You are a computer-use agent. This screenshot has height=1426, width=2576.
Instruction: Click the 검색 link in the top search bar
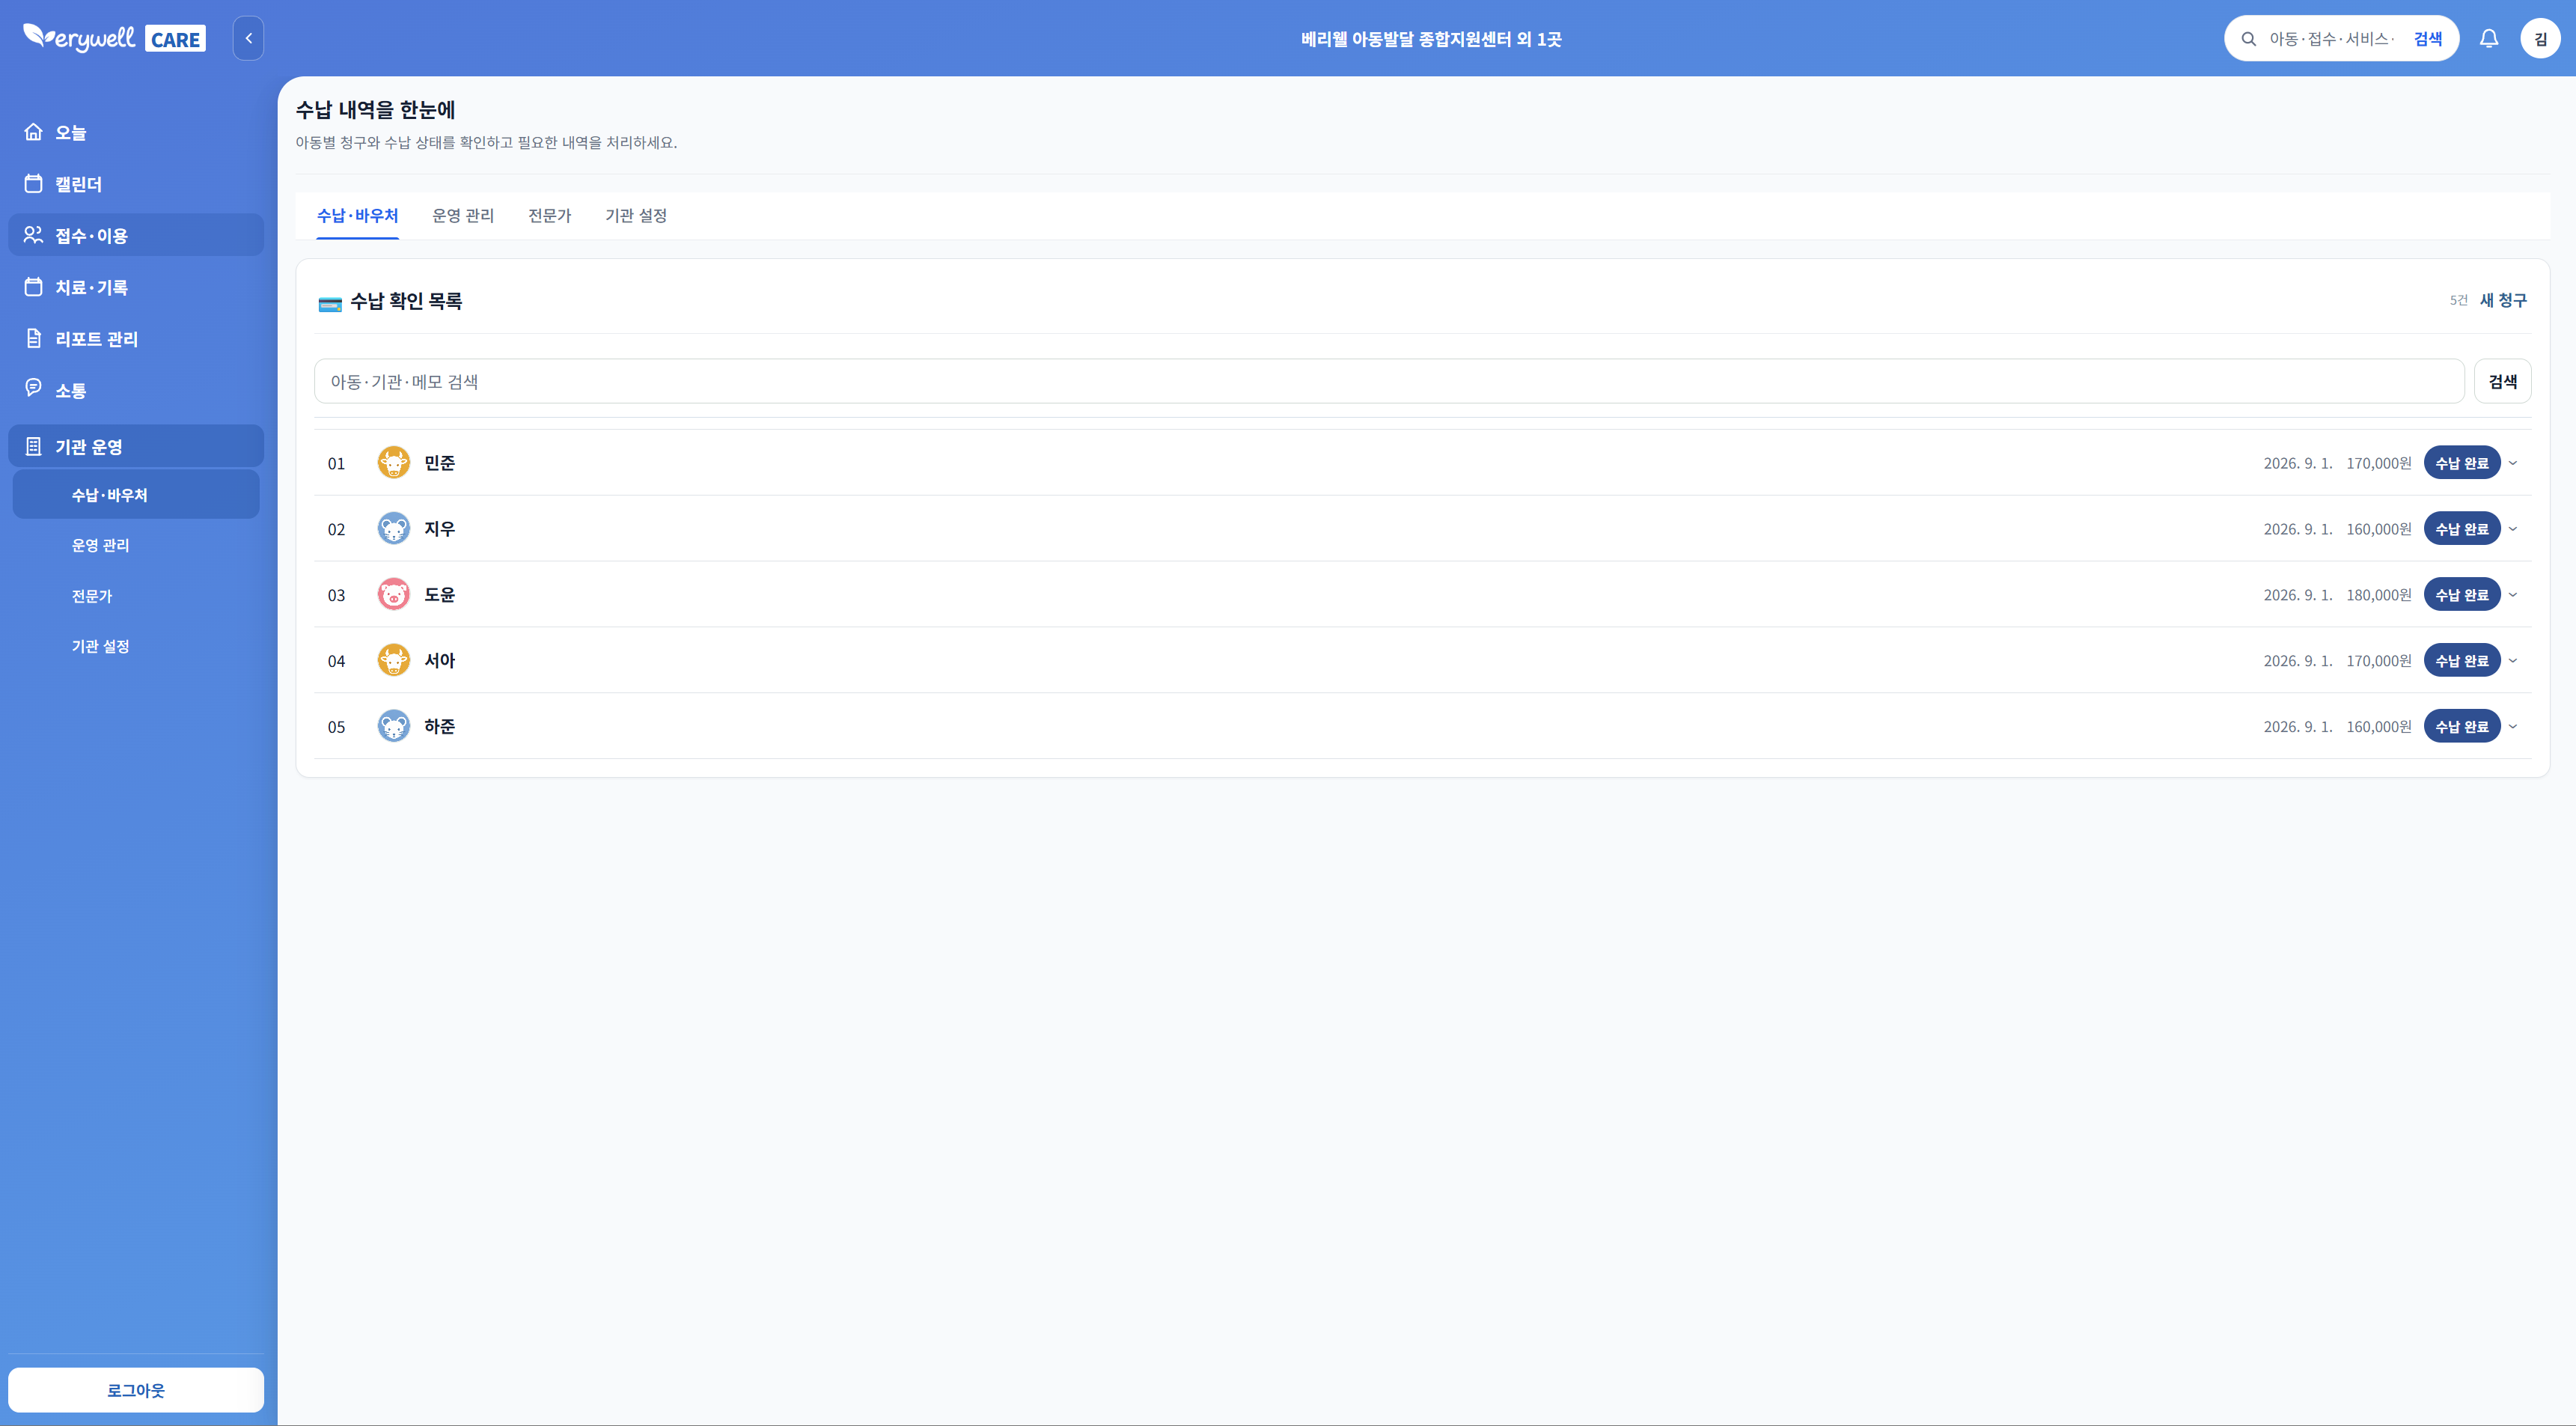tap(2427, 39)
